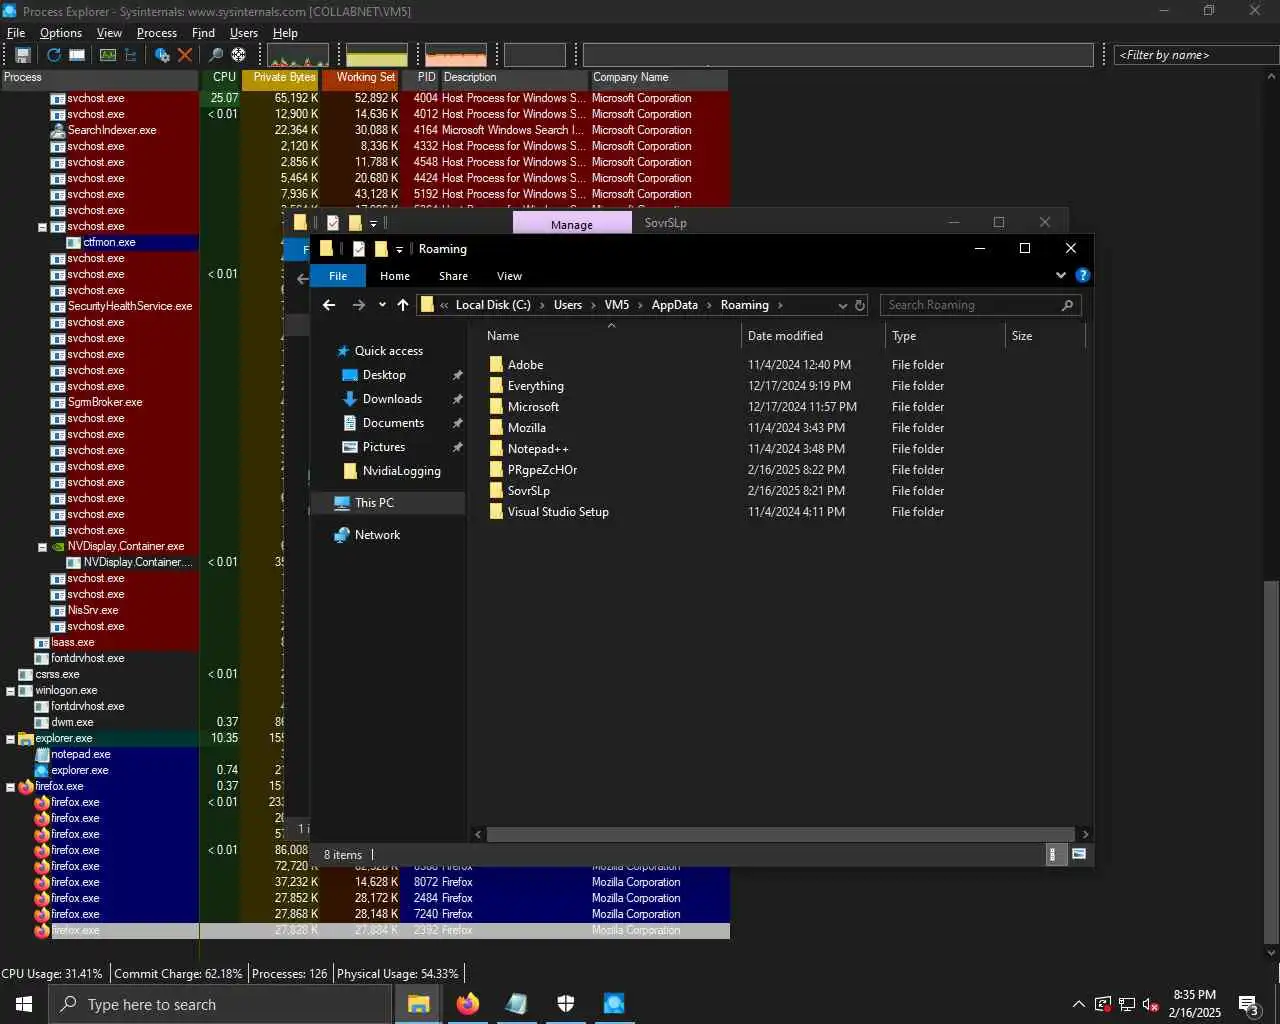Image resolution: width=1280 pixels, height=1024 pixels.
Task: Click the red X Kill Process icon
Action: click(185, 55)
